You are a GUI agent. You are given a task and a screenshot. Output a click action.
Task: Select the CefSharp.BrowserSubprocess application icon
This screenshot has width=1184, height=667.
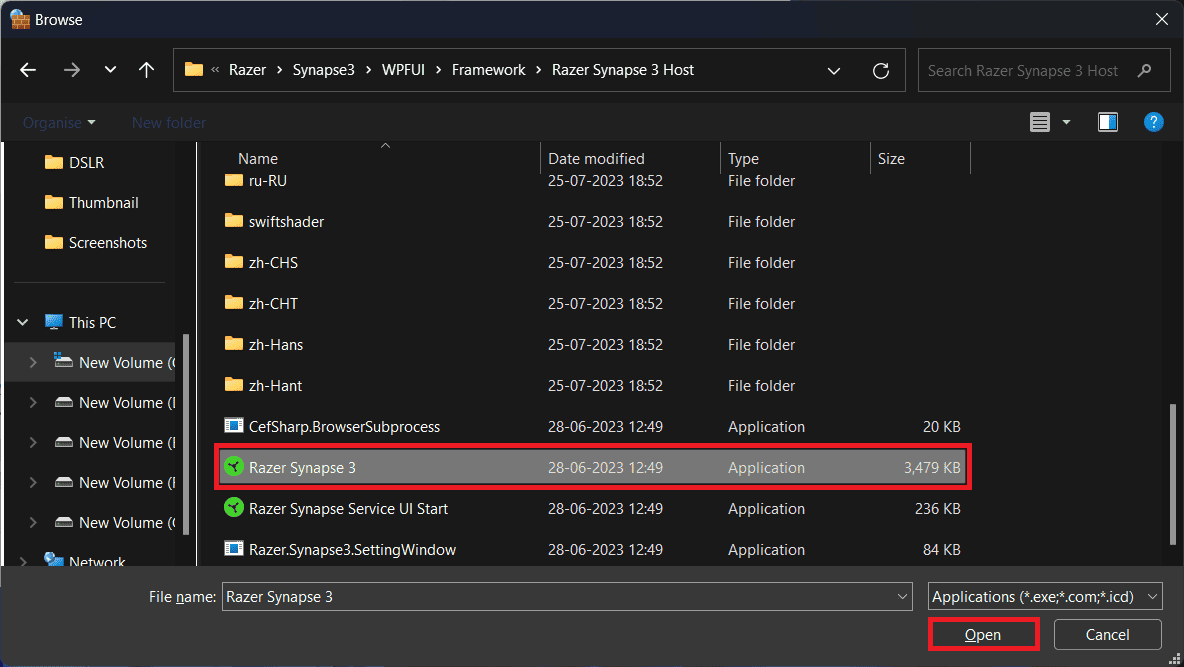click(x=234, y=425)
